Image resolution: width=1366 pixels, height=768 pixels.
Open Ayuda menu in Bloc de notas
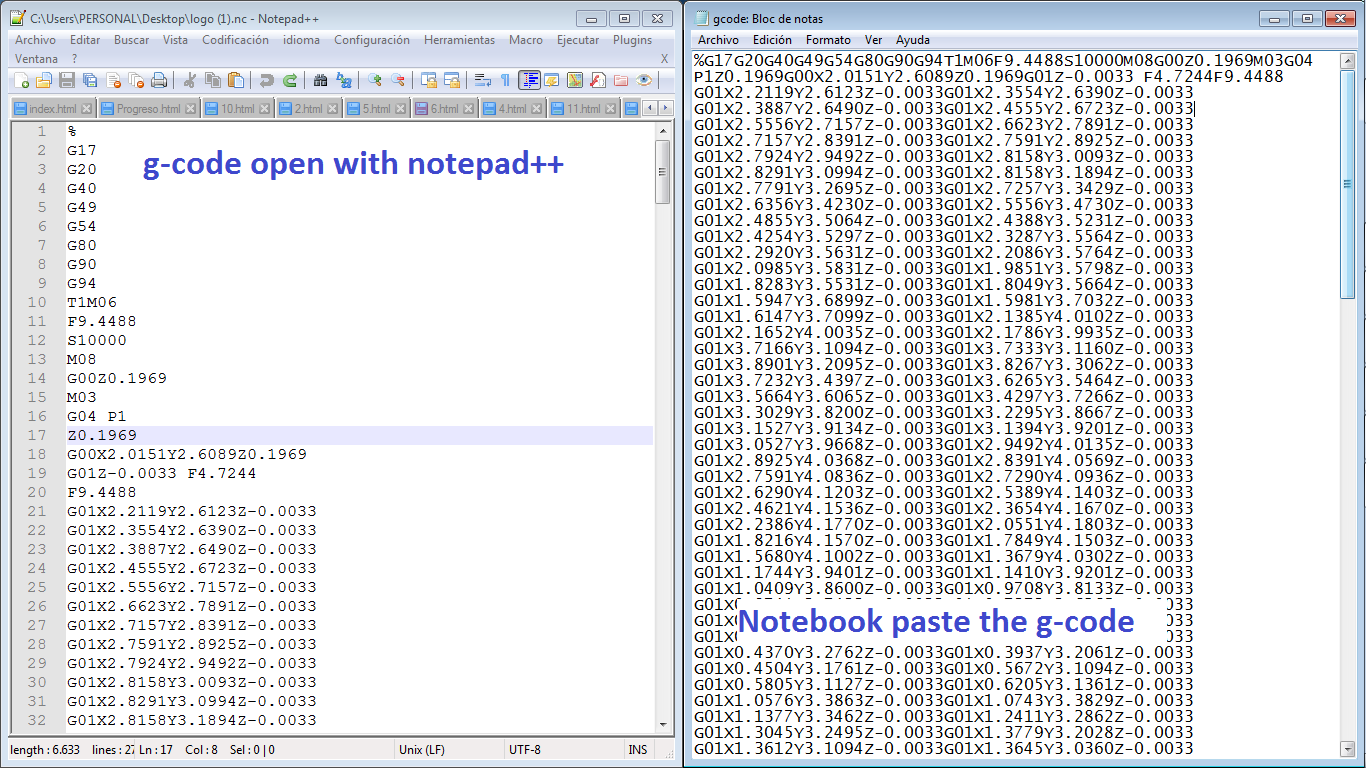[912, 40]
